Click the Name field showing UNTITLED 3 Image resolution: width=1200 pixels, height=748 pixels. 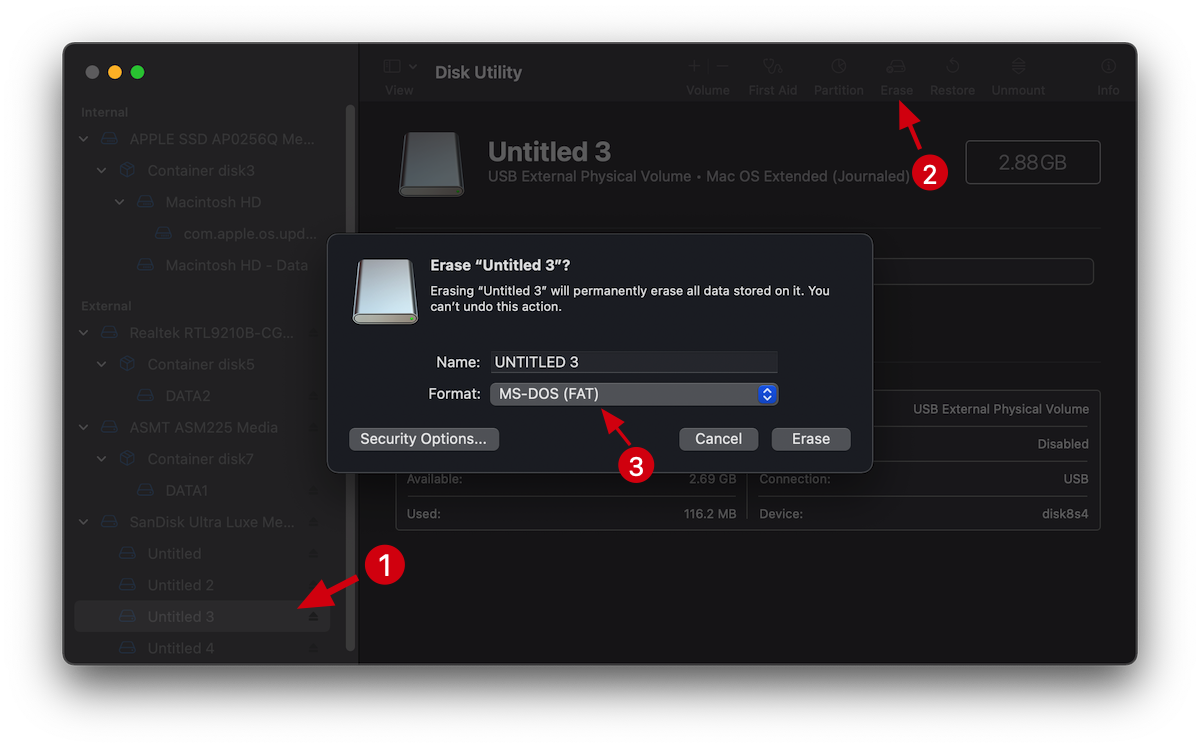pyautogui.click(x=634, y=361)
